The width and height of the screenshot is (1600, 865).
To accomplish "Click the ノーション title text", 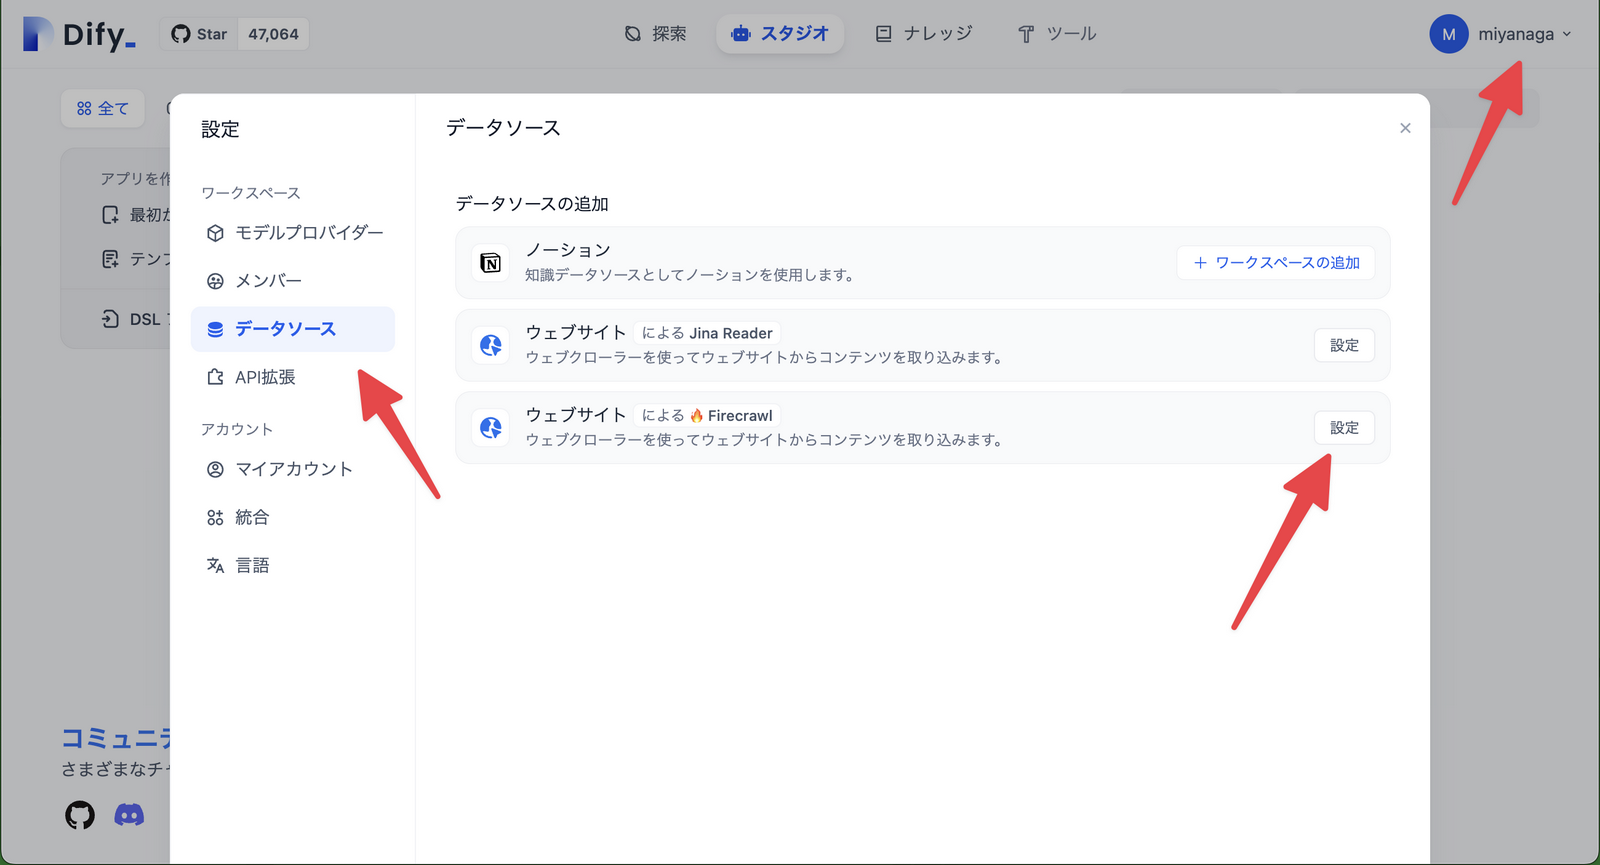I will (x=568, y=250).
